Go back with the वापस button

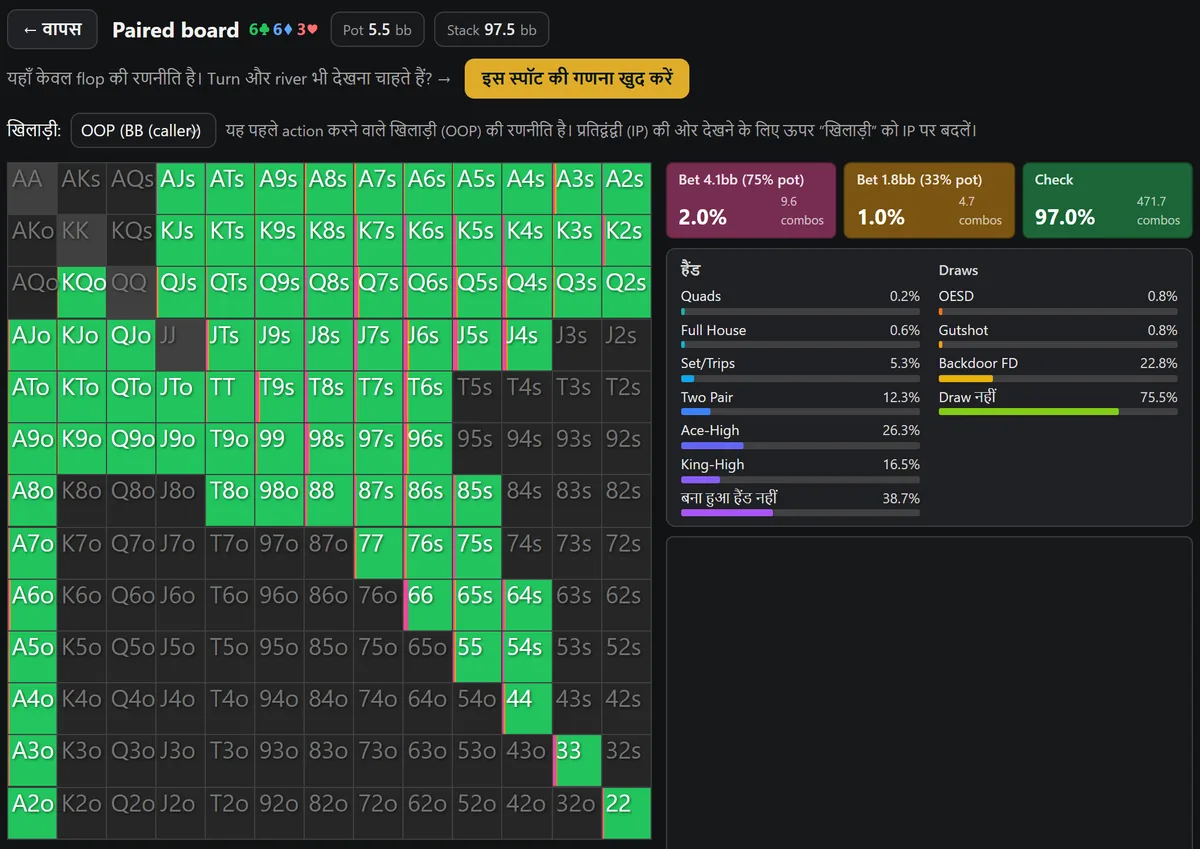[x=52, y=30]
